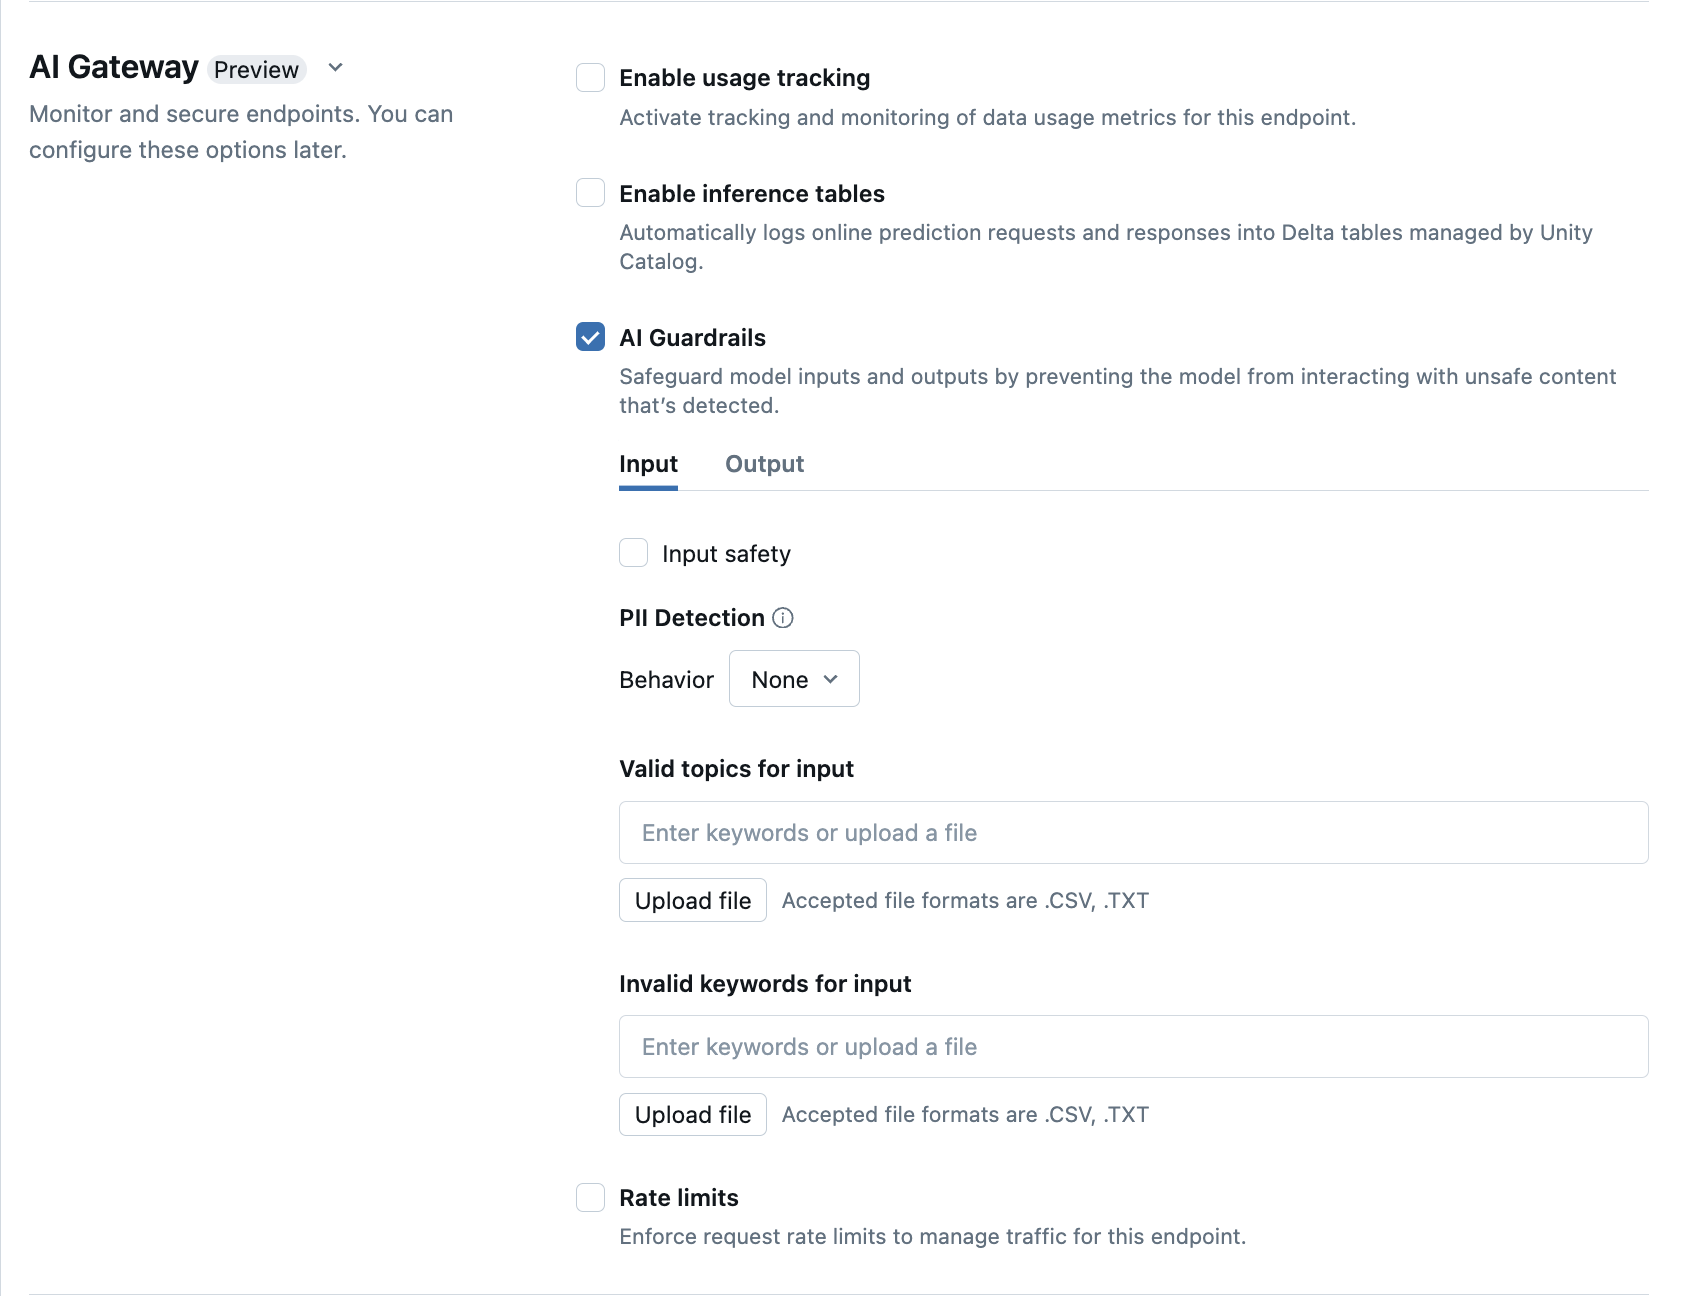This screenshot has width=1694, height=1296.
Task: Check the Enable inference tables box
Action: coord(591,193)
